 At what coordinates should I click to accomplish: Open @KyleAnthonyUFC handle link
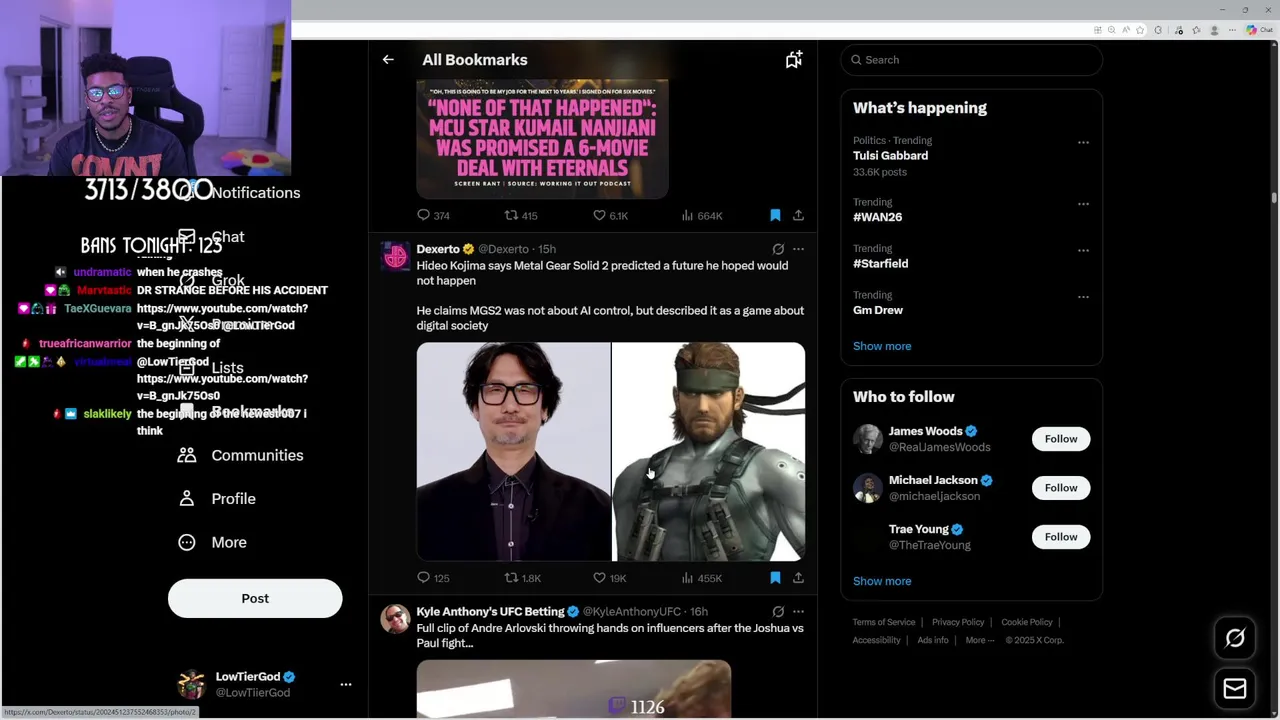[631, 611]
